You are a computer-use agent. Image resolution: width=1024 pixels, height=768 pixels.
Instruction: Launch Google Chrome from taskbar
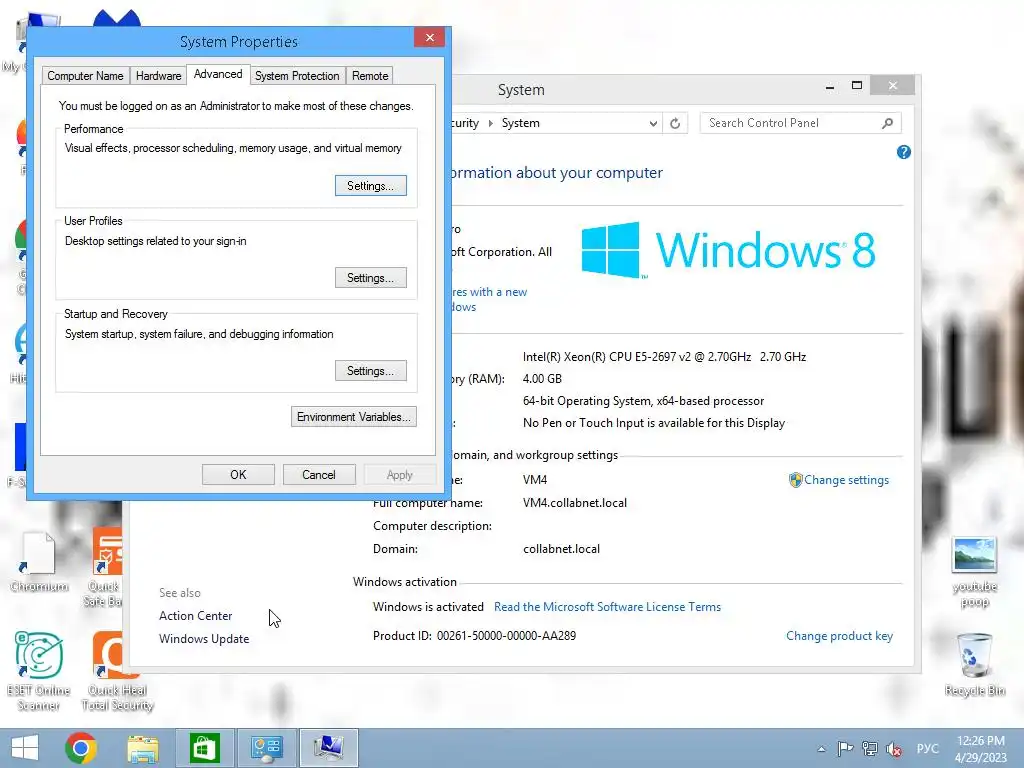[x=81, y=748]
